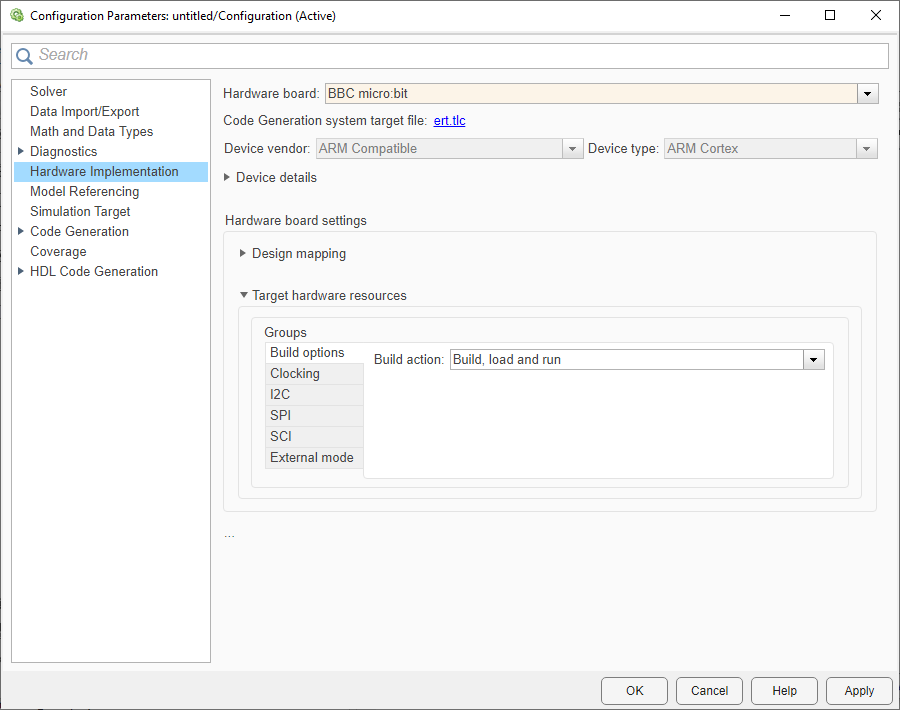900x713 pixels.
Task: Expand the Diagnostics tree node
Action: (21, 151)
